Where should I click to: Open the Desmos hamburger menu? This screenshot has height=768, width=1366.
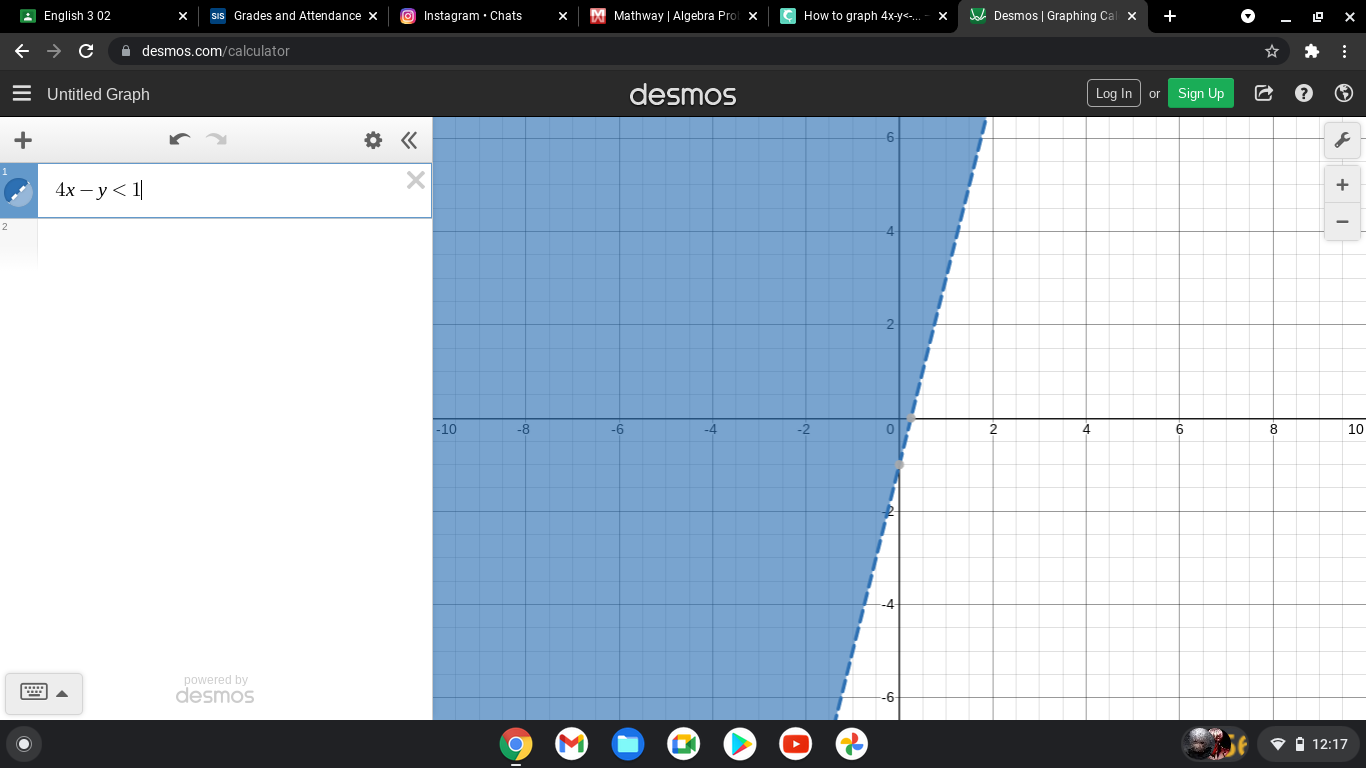coord(22,93)
